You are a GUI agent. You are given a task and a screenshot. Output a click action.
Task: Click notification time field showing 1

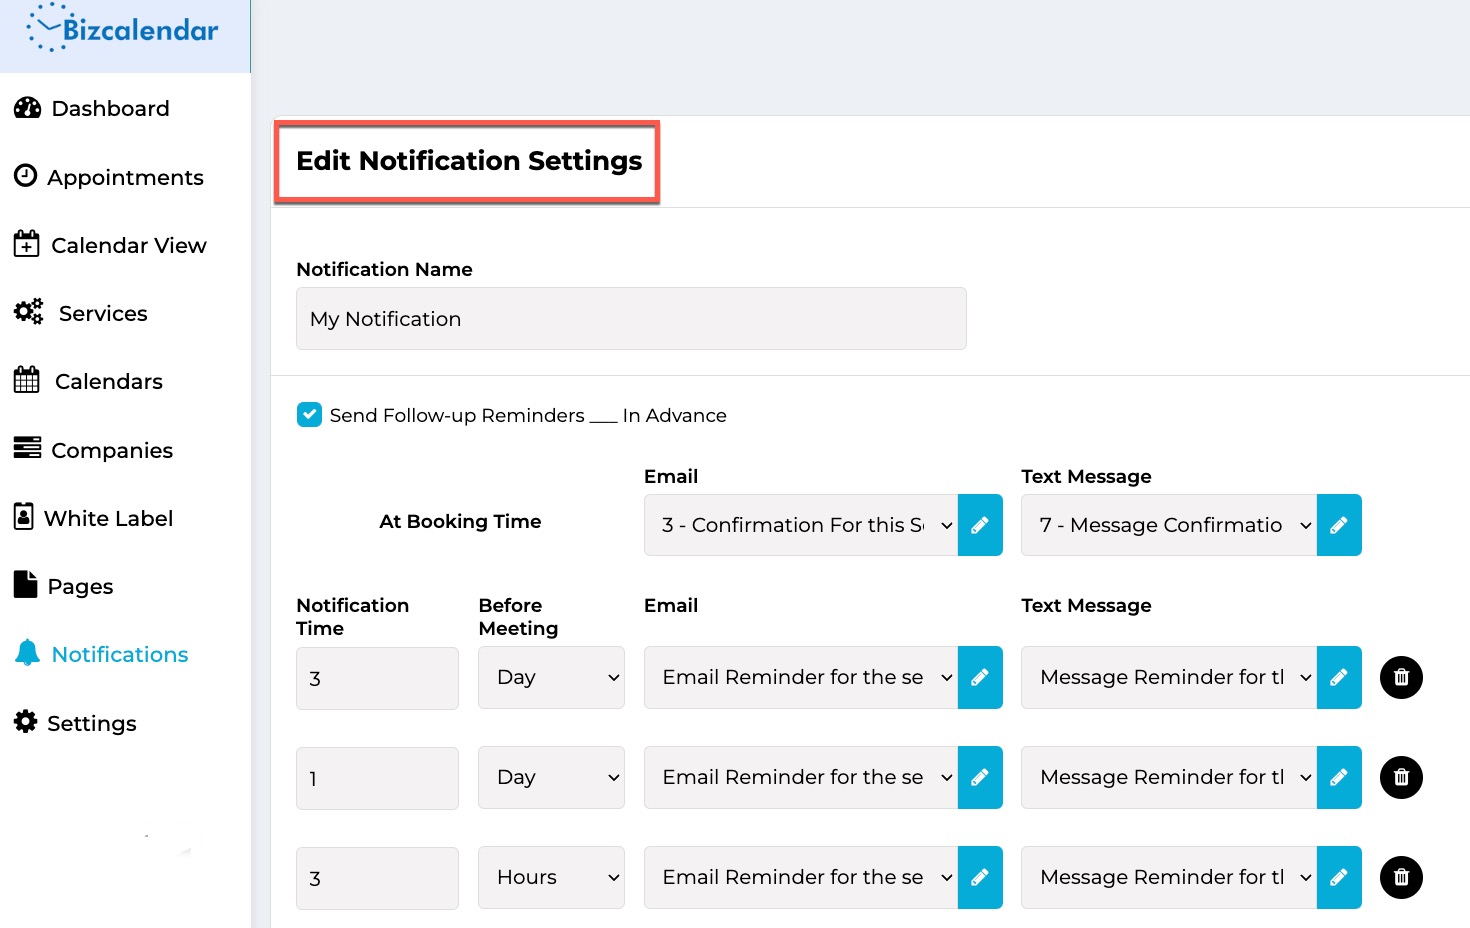(377, 778)
